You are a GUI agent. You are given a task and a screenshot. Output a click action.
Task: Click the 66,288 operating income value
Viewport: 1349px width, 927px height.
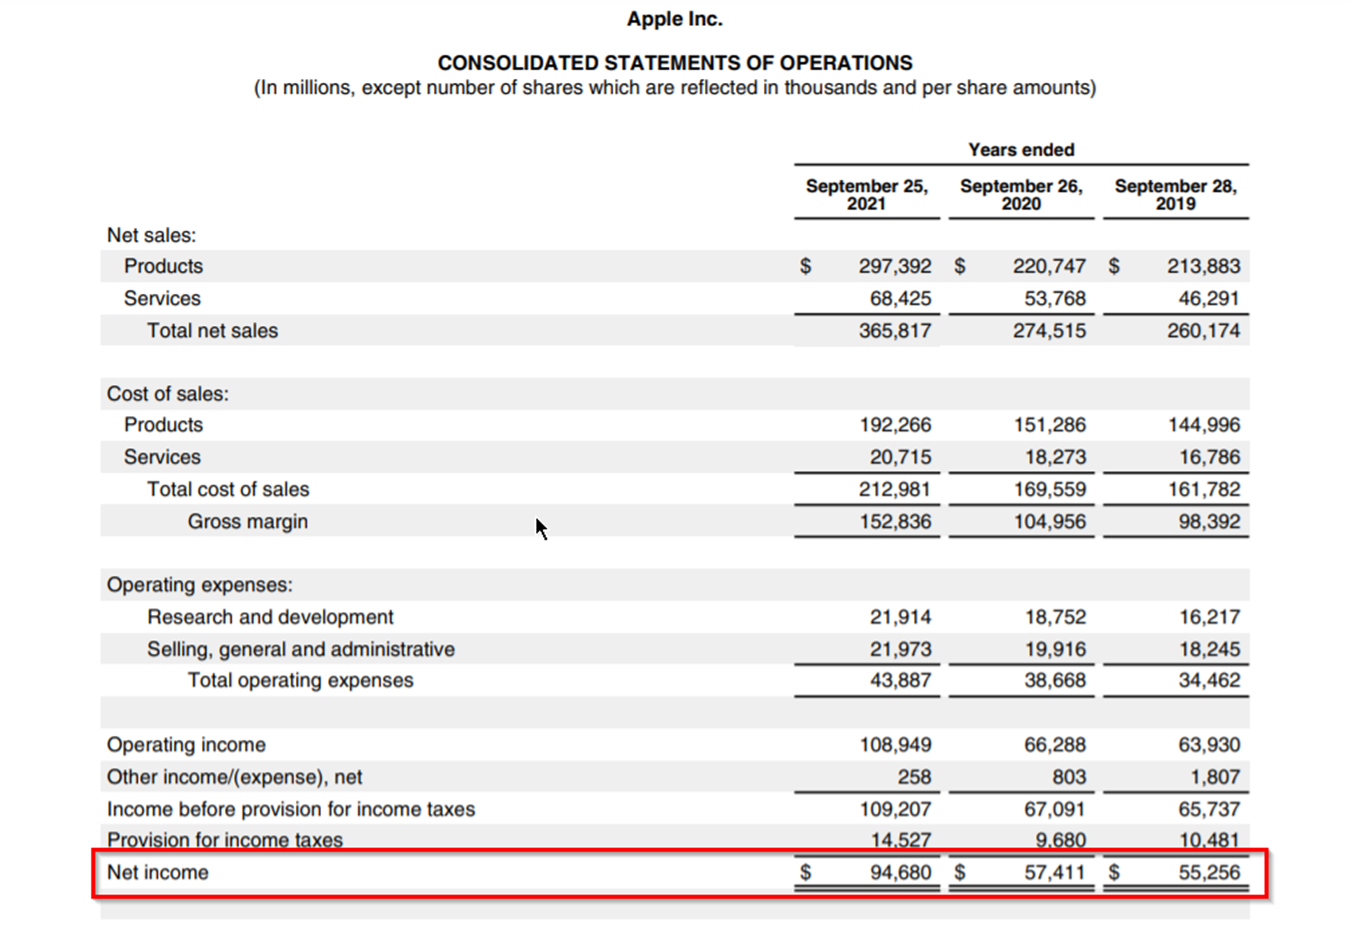(1055, 745)
